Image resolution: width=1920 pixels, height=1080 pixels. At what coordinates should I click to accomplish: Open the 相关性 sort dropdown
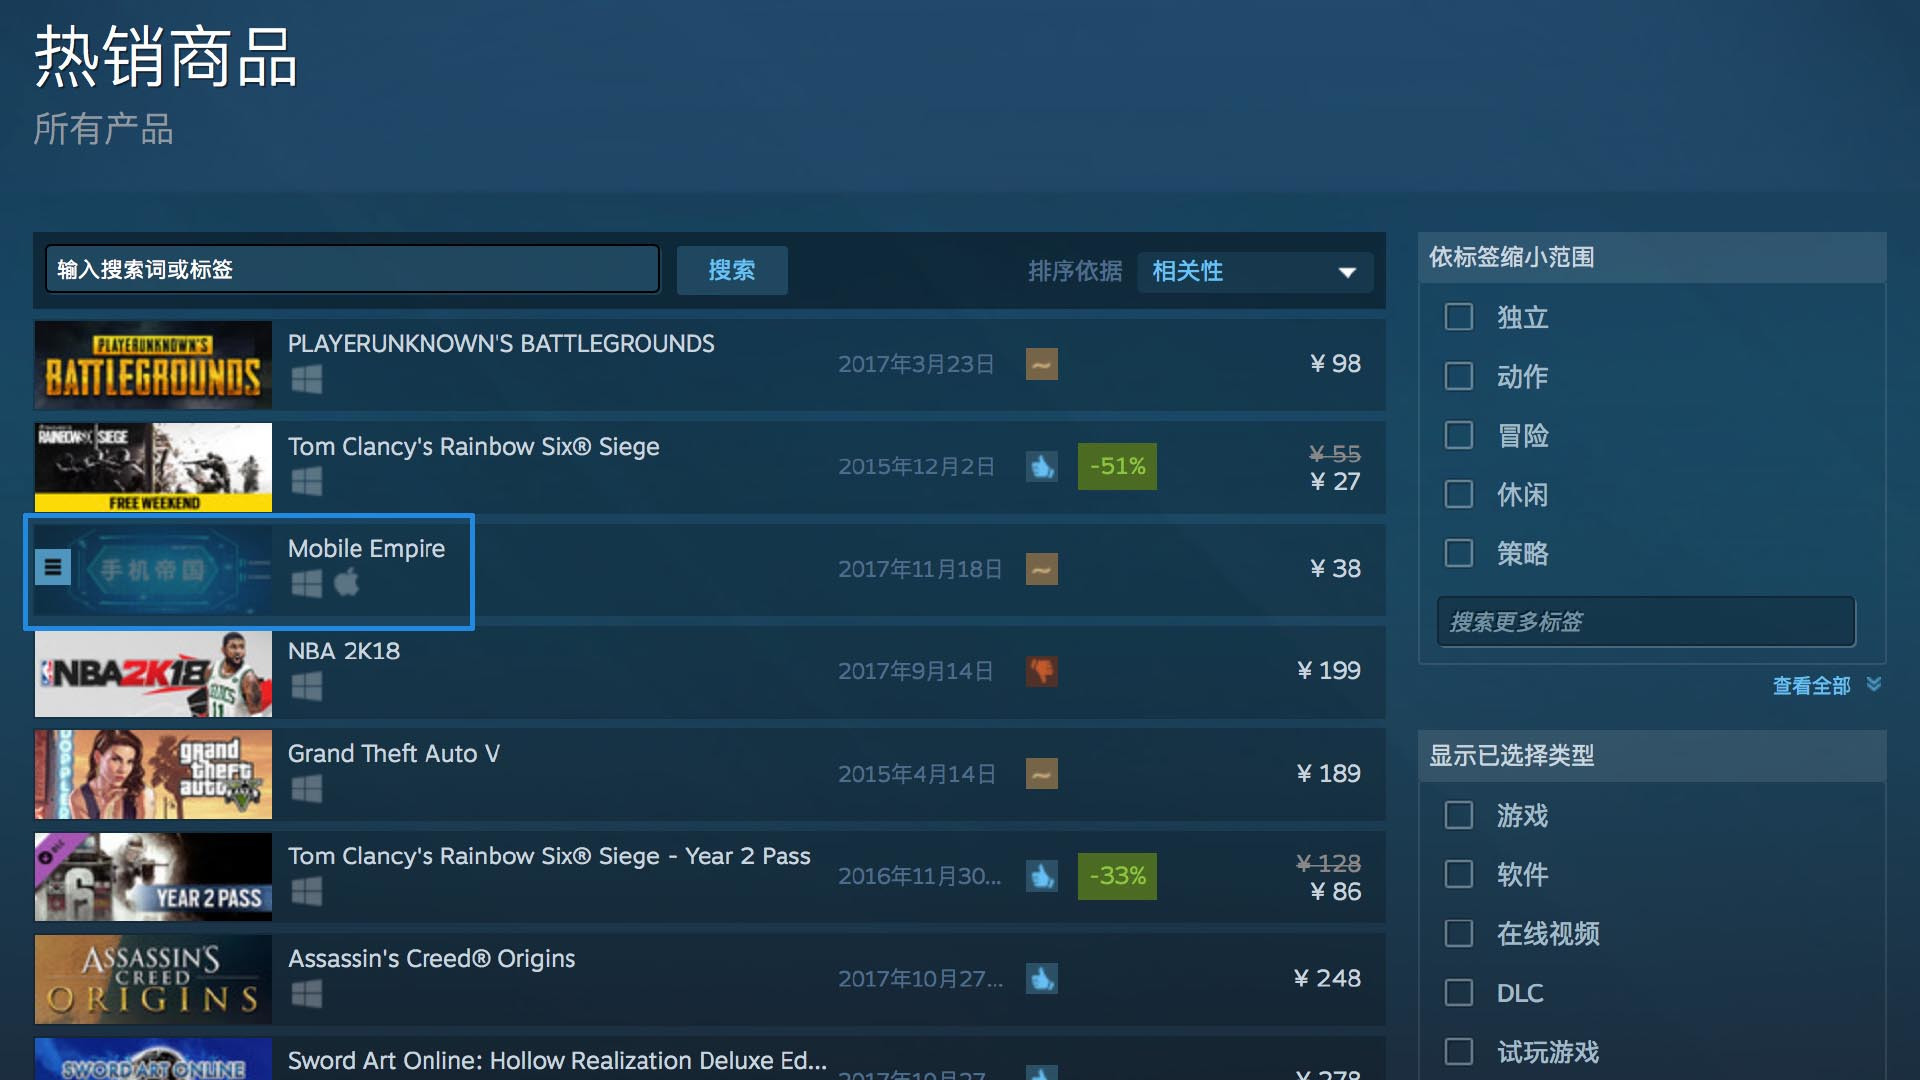pos(1255,271)
